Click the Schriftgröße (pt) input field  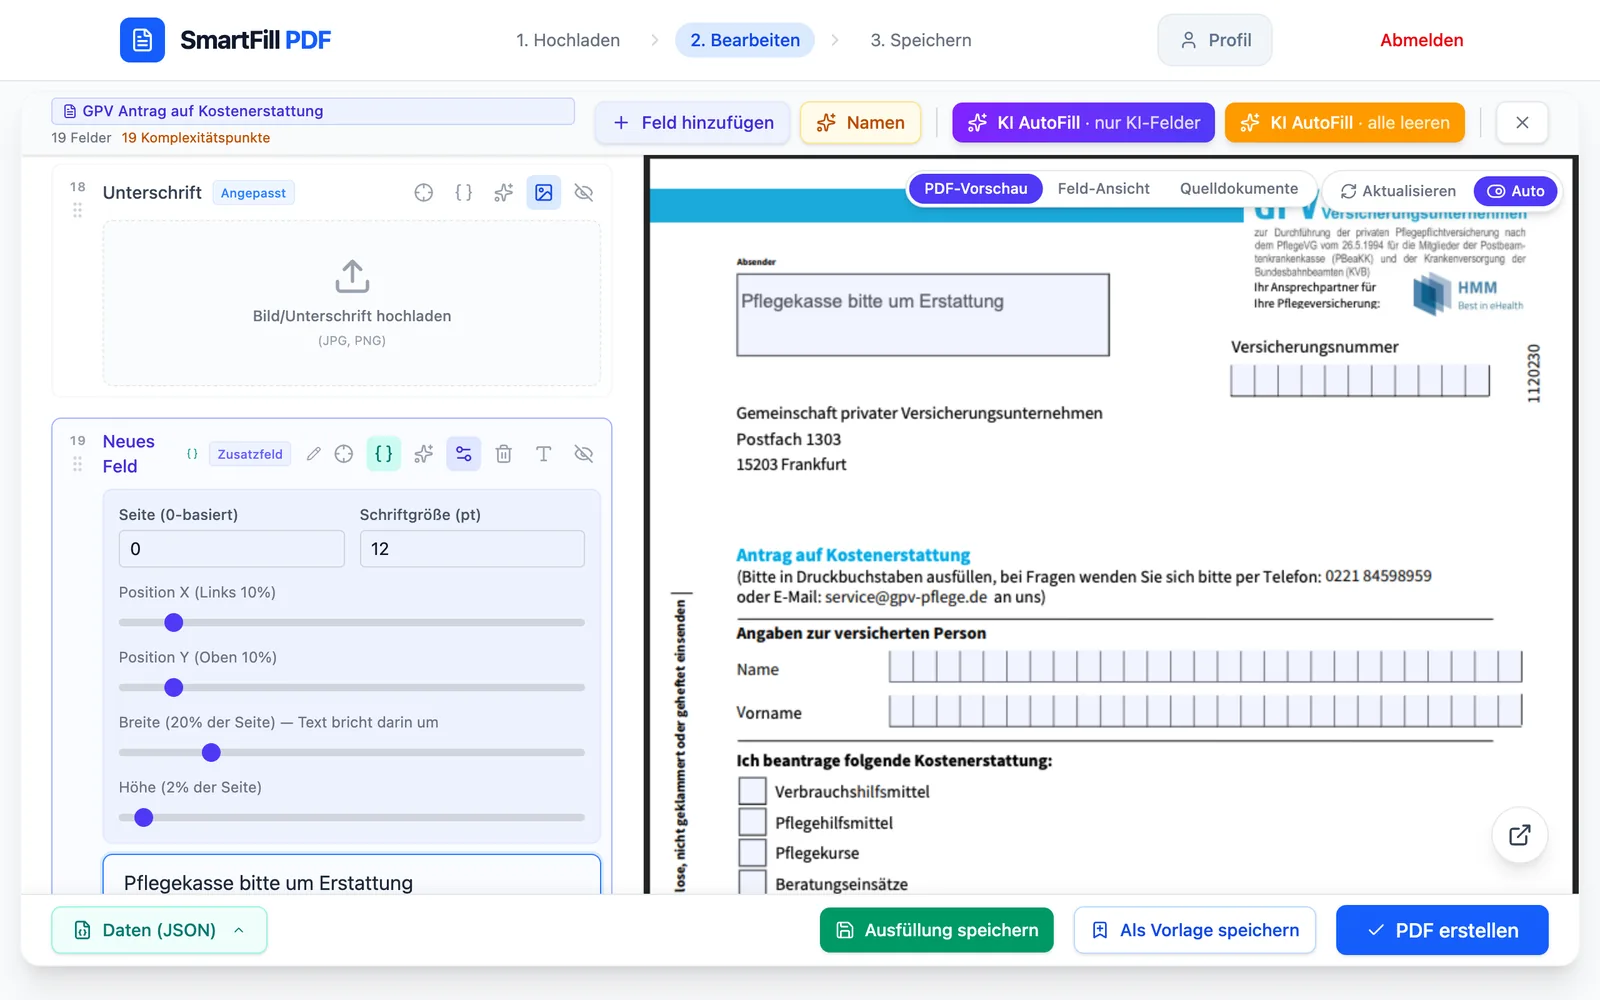[x=472, y=549]
